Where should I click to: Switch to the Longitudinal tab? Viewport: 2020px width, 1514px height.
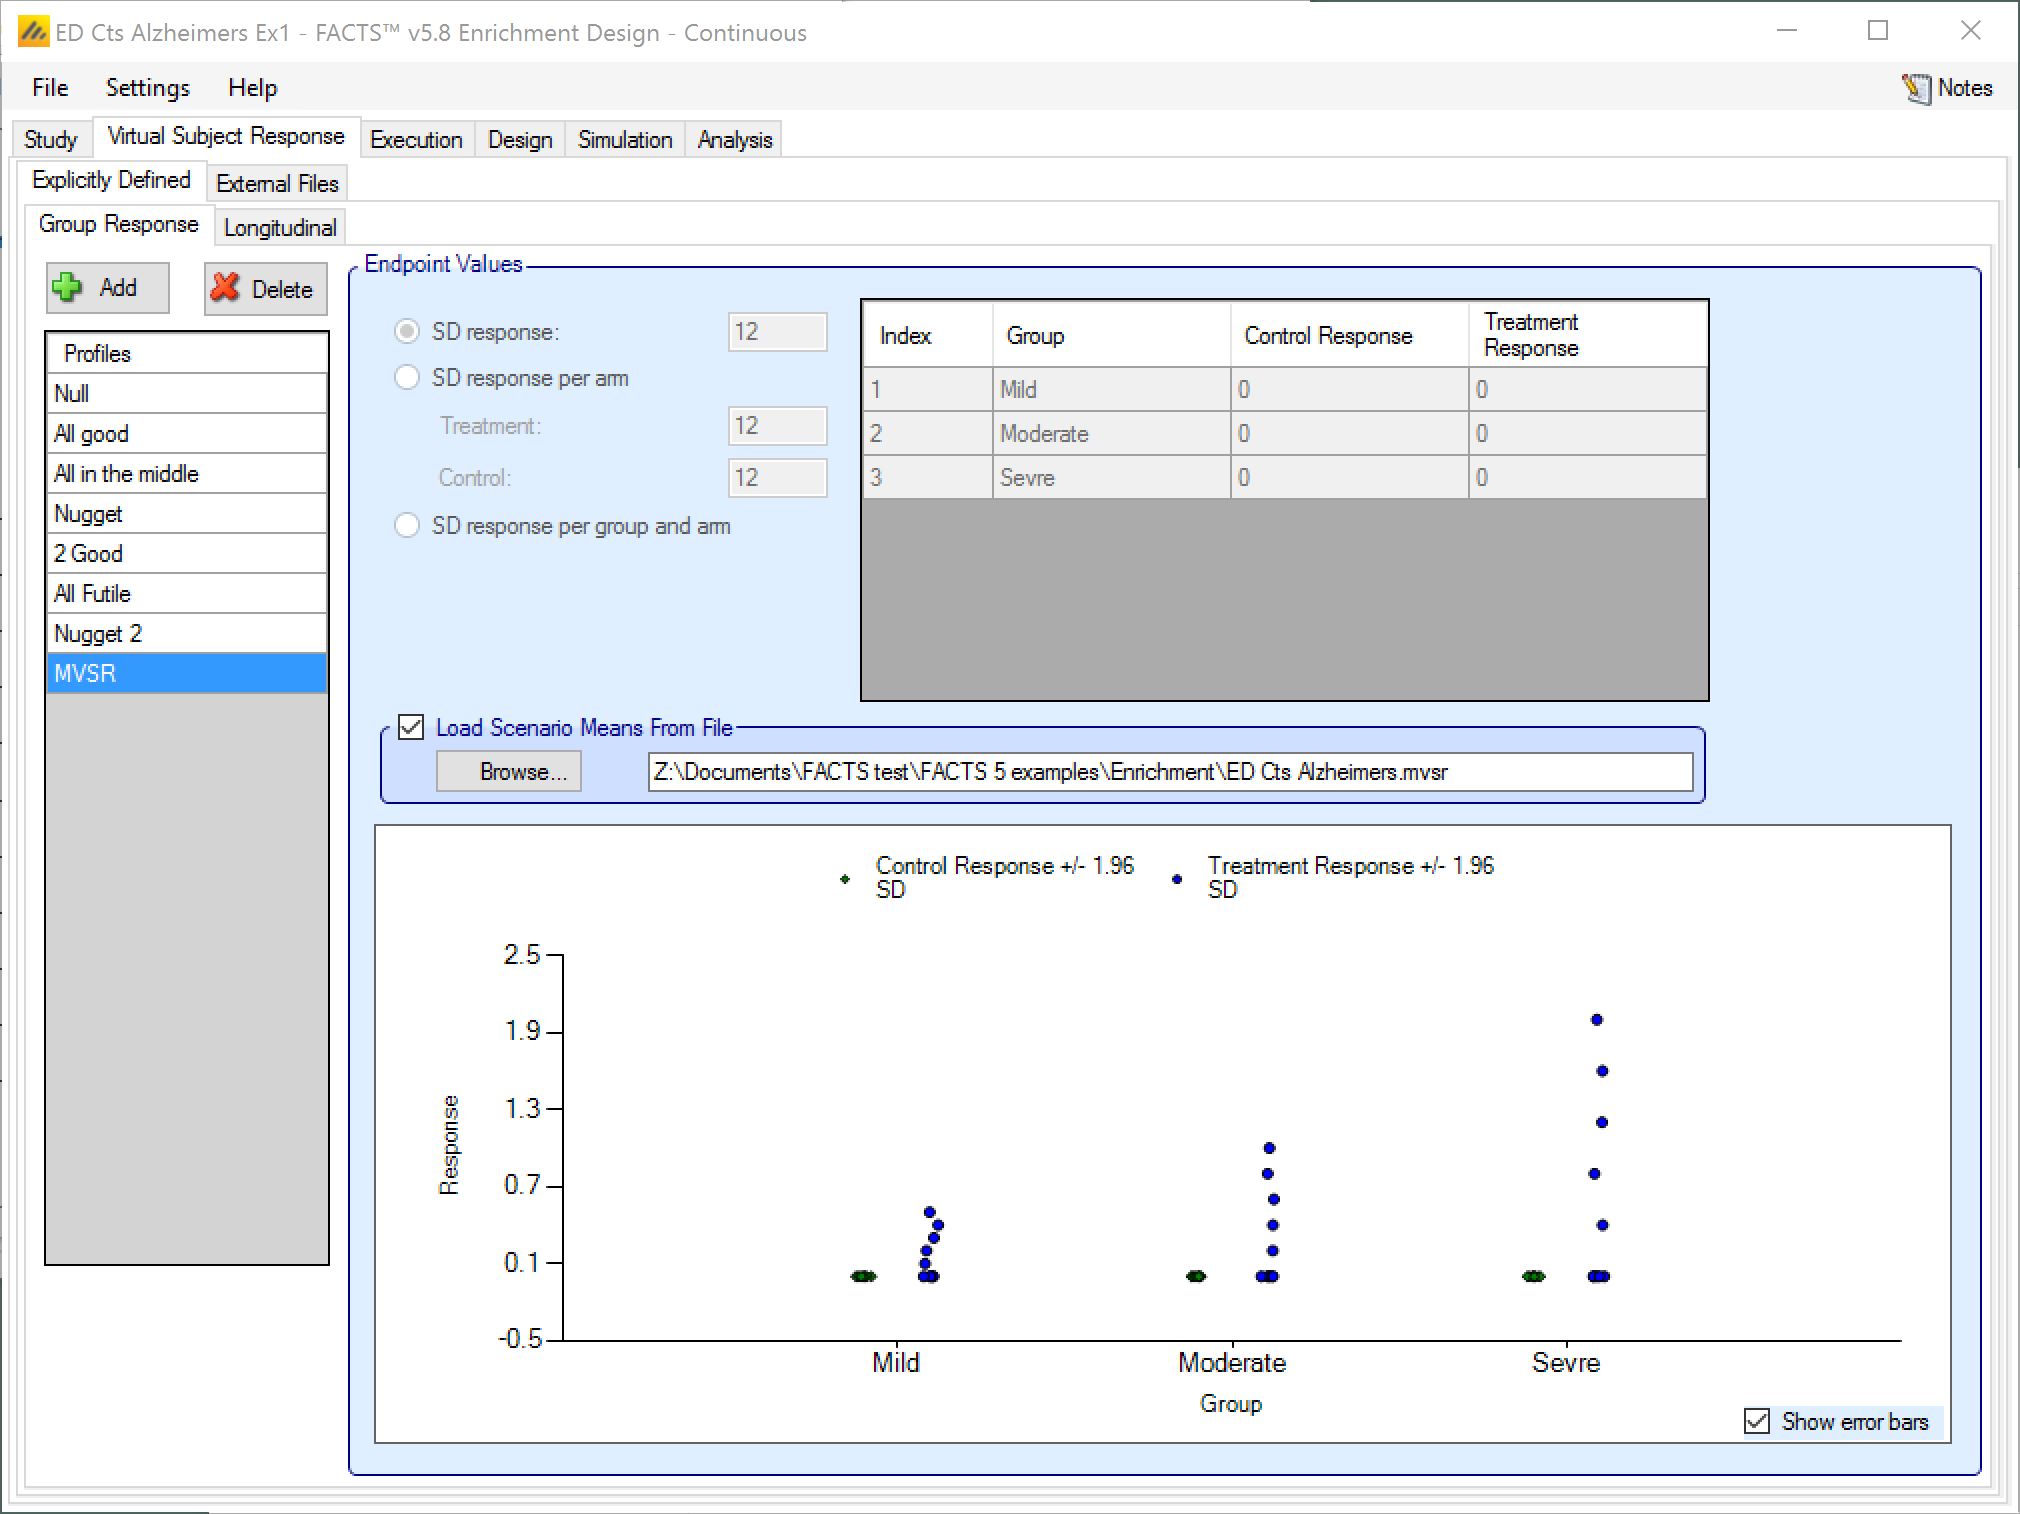[280, 228]
